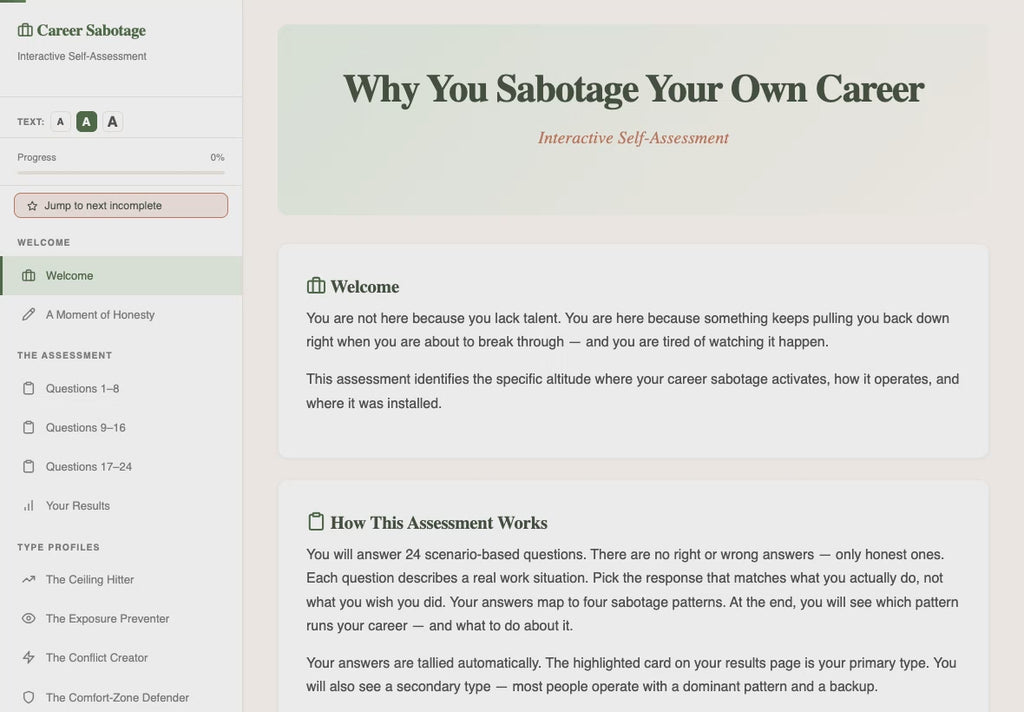Click the clipboard icon for Questions 17–24
This screenshot has width=1024, height=712.
coord(29,467)
